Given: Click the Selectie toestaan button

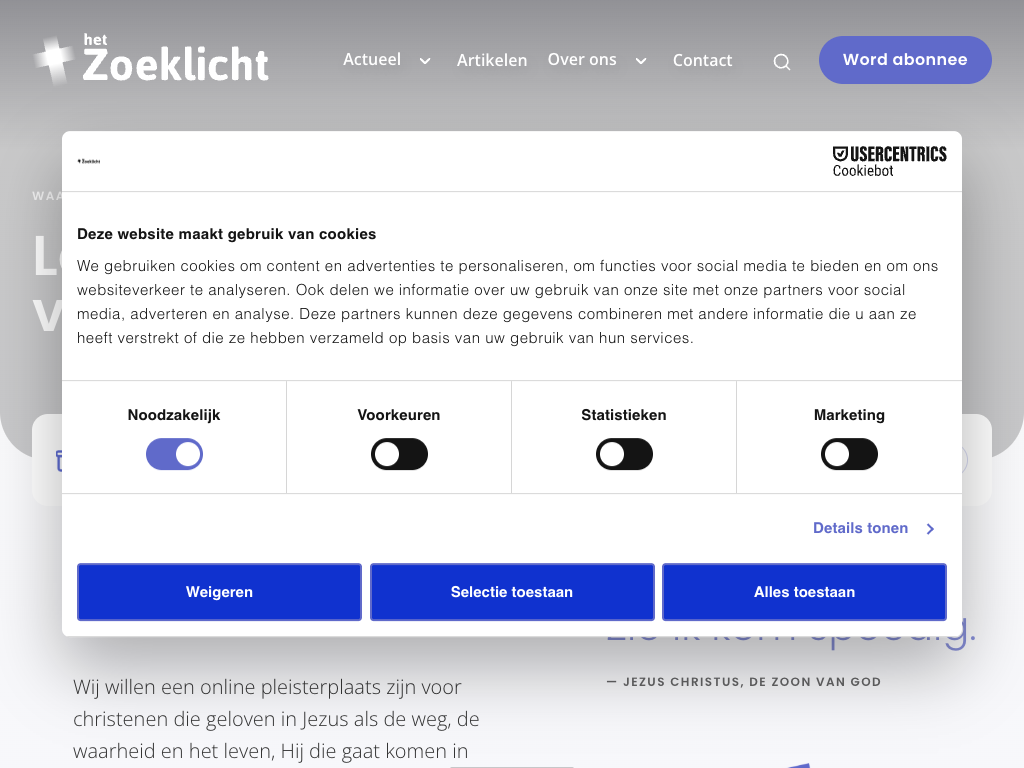Looking at the screenshot, I should pyautogui.click(x=512, y=592).
